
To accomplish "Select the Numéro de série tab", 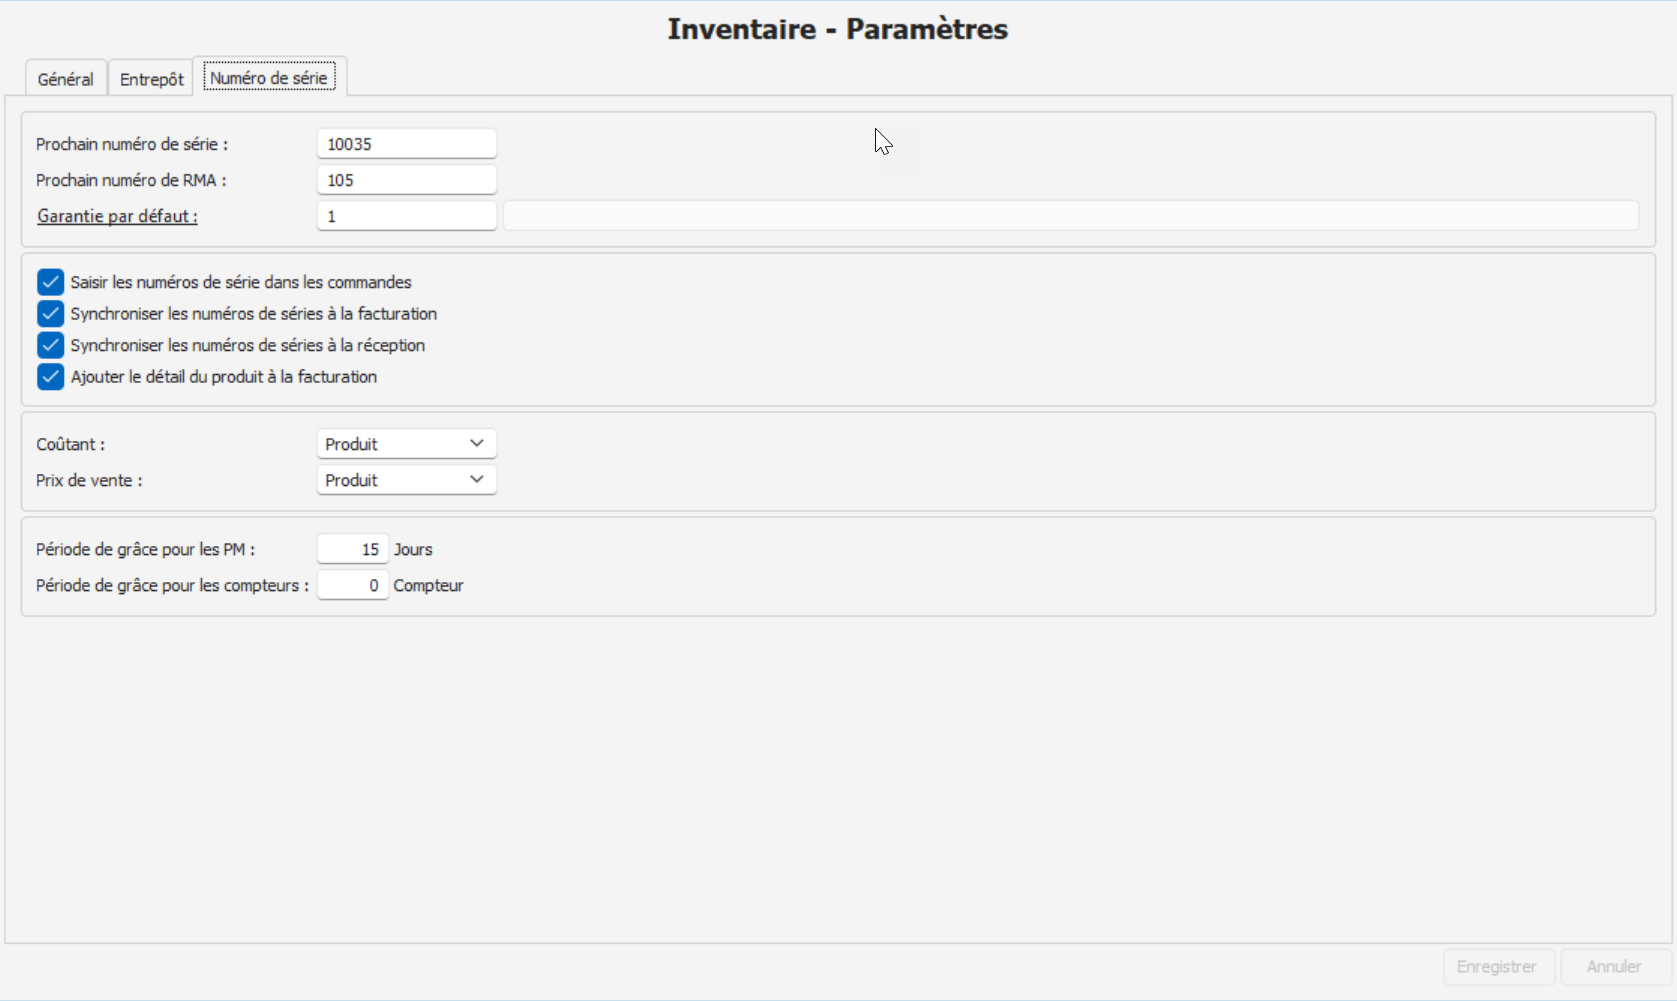I will click(269, 78).
